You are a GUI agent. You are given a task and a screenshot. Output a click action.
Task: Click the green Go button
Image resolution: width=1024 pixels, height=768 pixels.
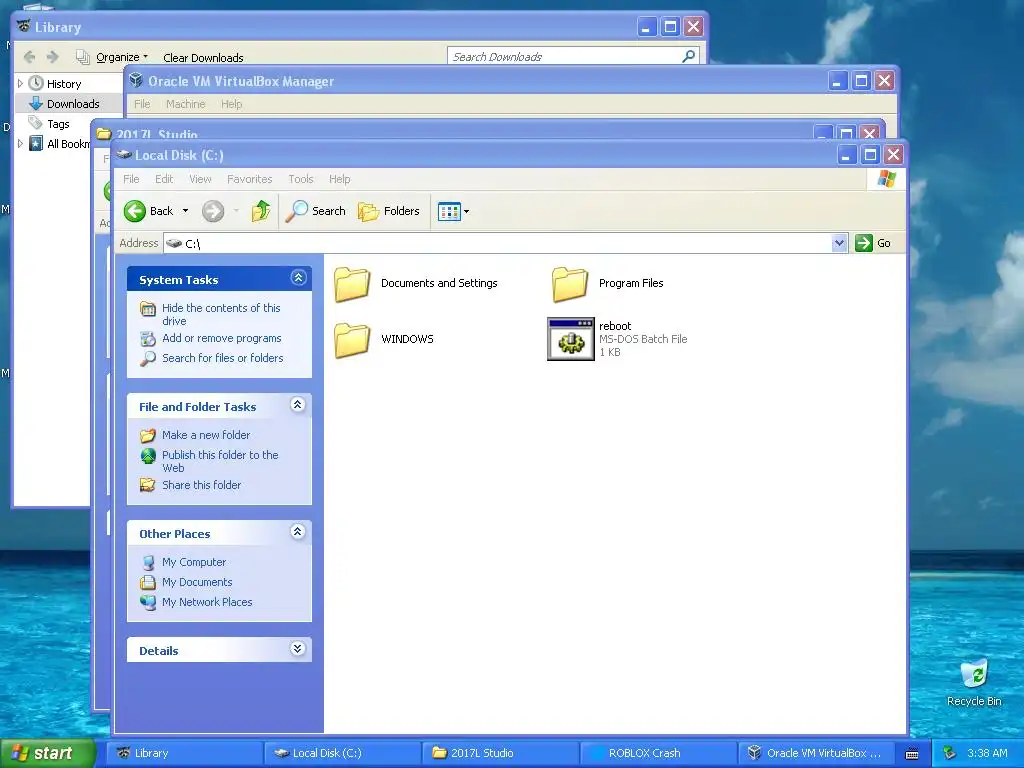click(x=873, y=243)
